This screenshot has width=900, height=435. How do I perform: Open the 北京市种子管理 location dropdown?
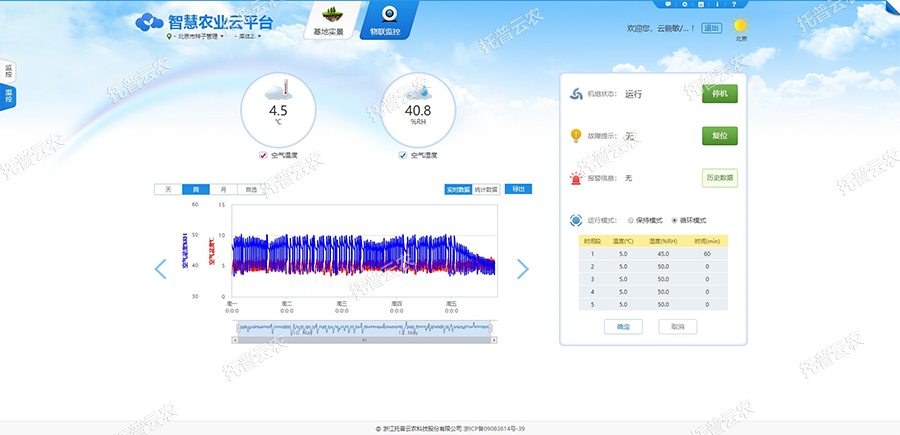[x=196, y=36]
